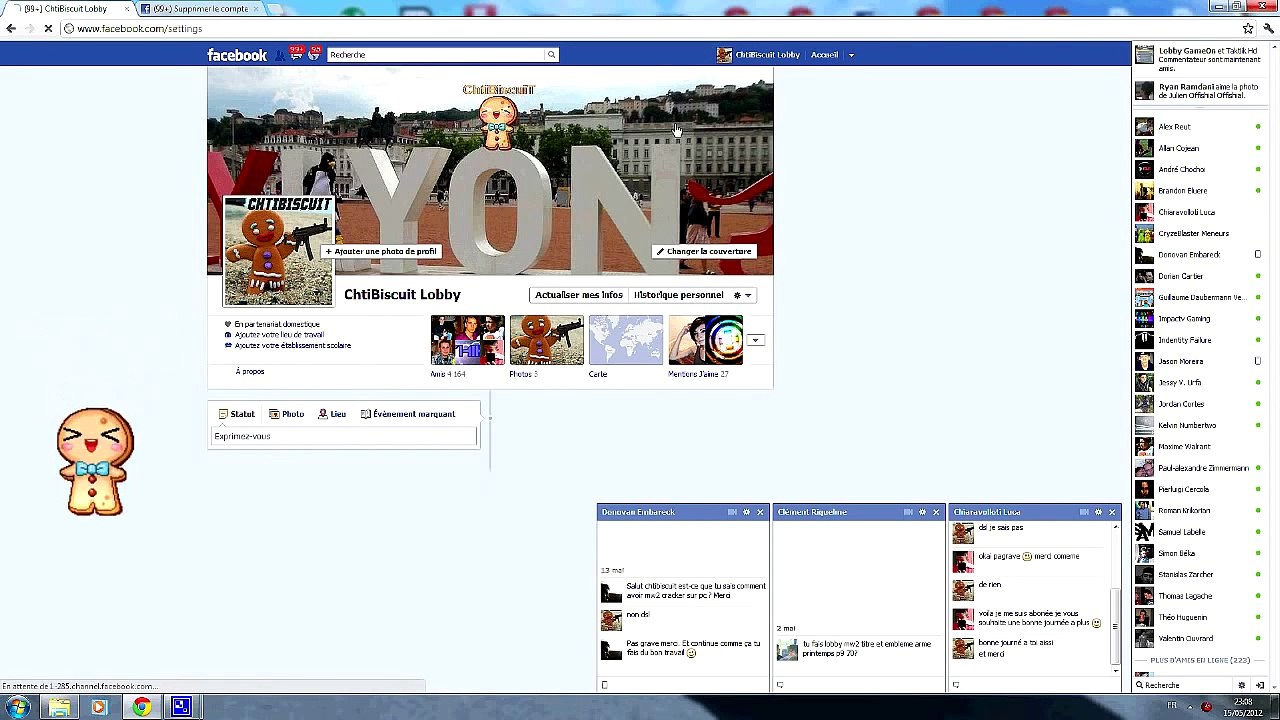Viewport: 1280px width, 720px height.
Task: Click En partenariat domestique link
Action: pyautogui.click(x=277, y=324)
